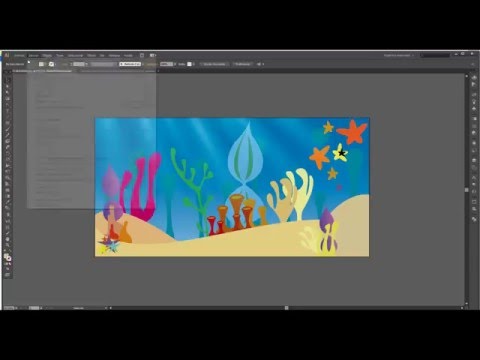Viewport: 480px width, 360px height.
Task: Click the Document Setup button
Action: pyautogui.click(x=214, y=64)
